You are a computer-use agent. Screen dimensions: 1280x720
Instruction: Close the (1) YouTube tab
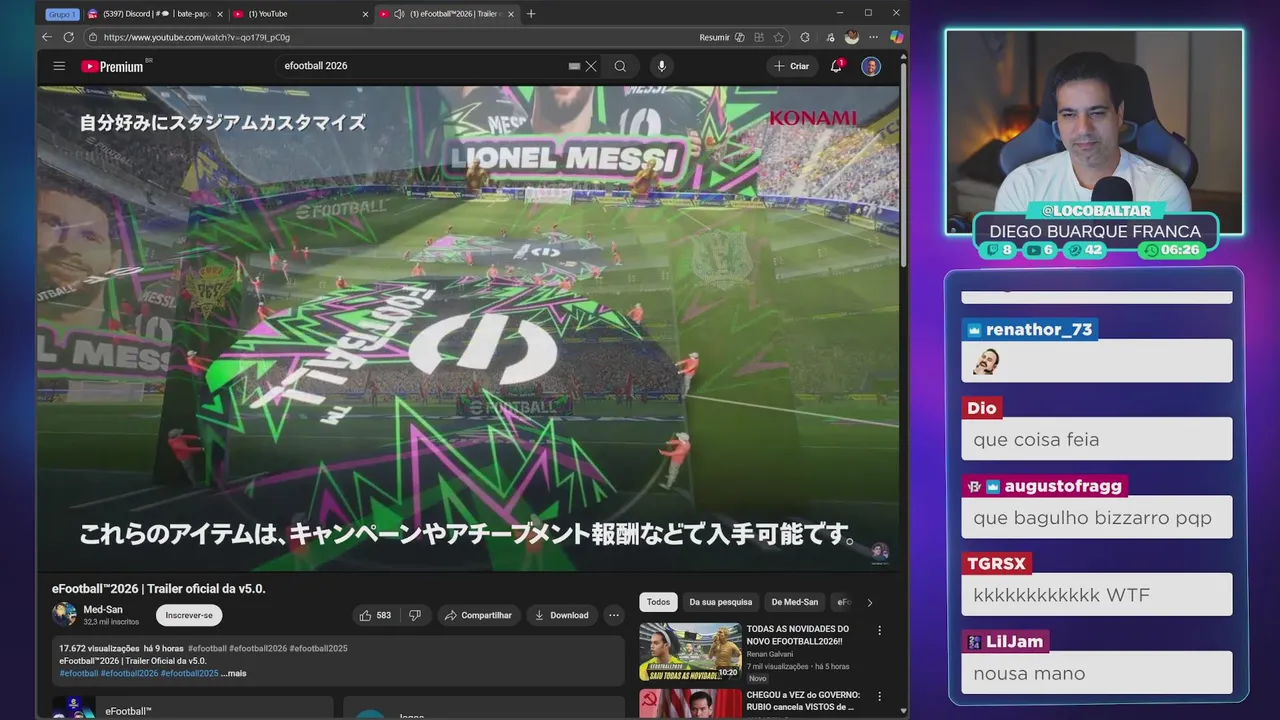pos(365,14)
